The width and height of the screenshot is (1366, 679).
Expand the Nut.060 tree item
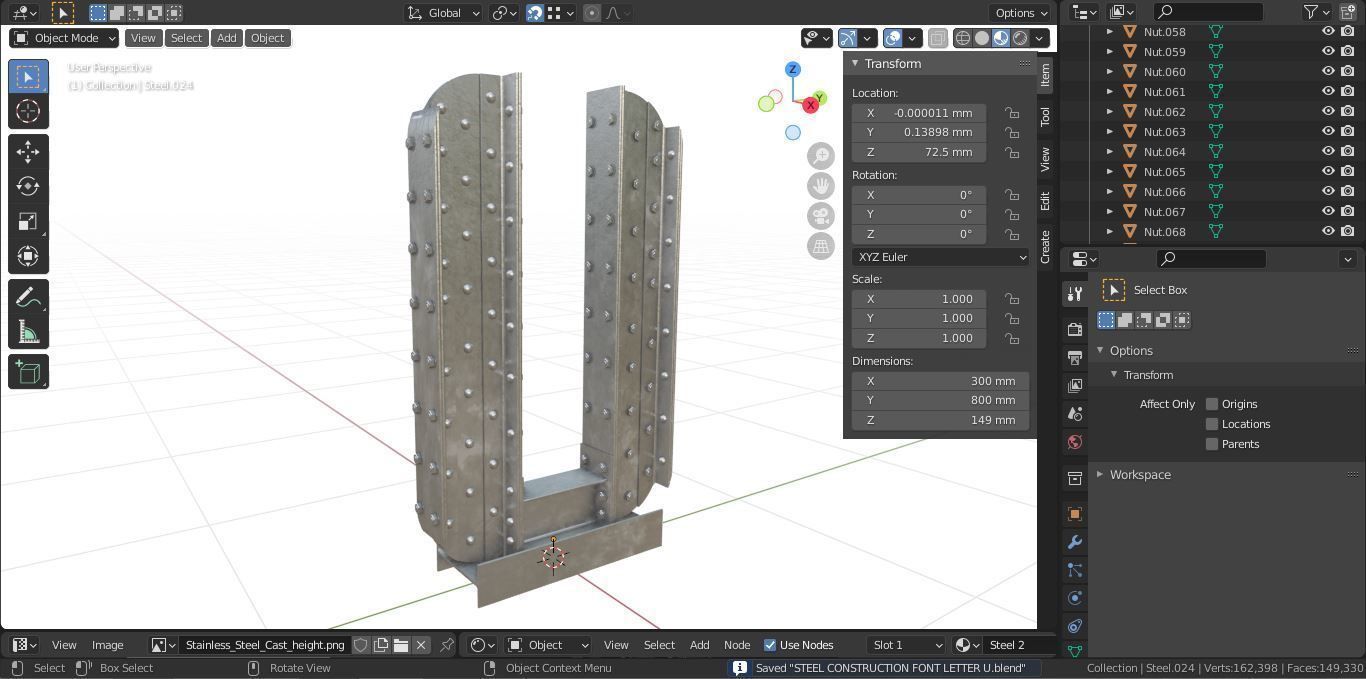[1110, 72]
